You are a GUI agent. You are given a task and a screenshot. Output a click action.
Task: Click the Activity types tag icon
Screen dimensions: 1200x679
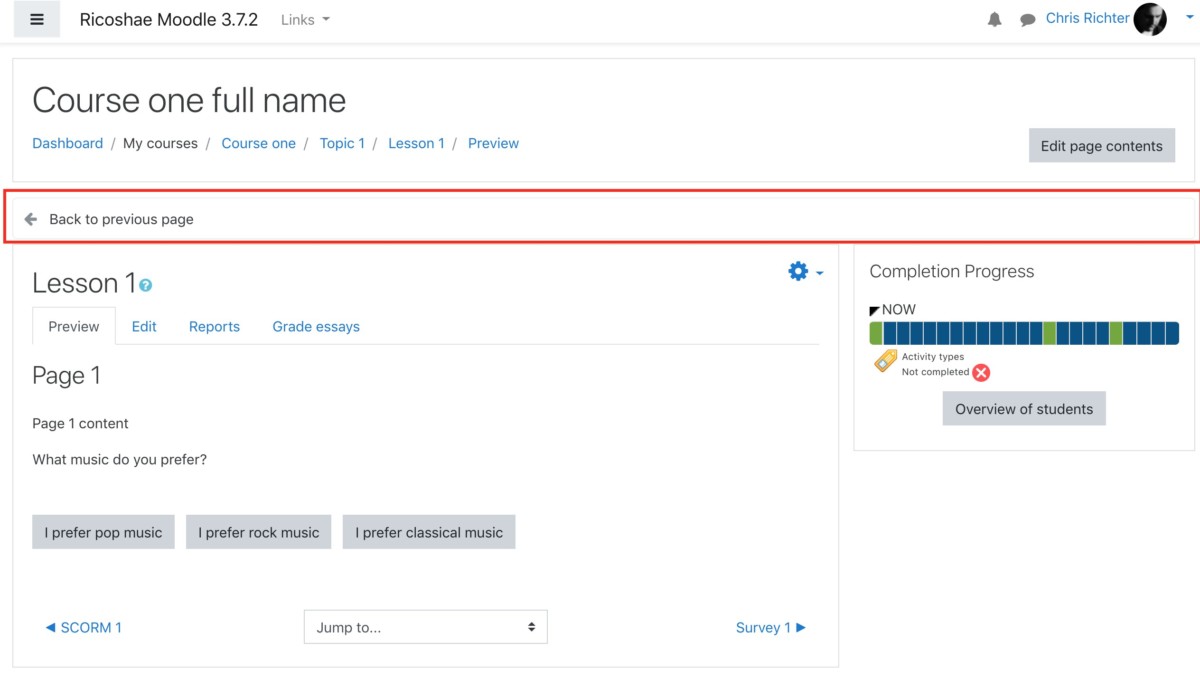pos(885,361)
